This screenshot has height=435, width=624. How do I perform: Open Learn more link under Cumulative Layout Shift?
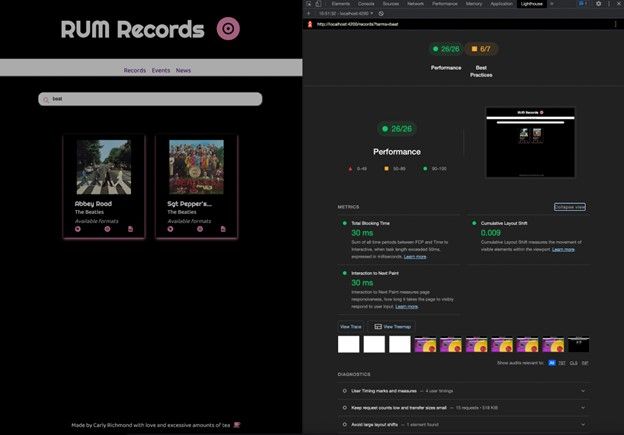[563, 250]
